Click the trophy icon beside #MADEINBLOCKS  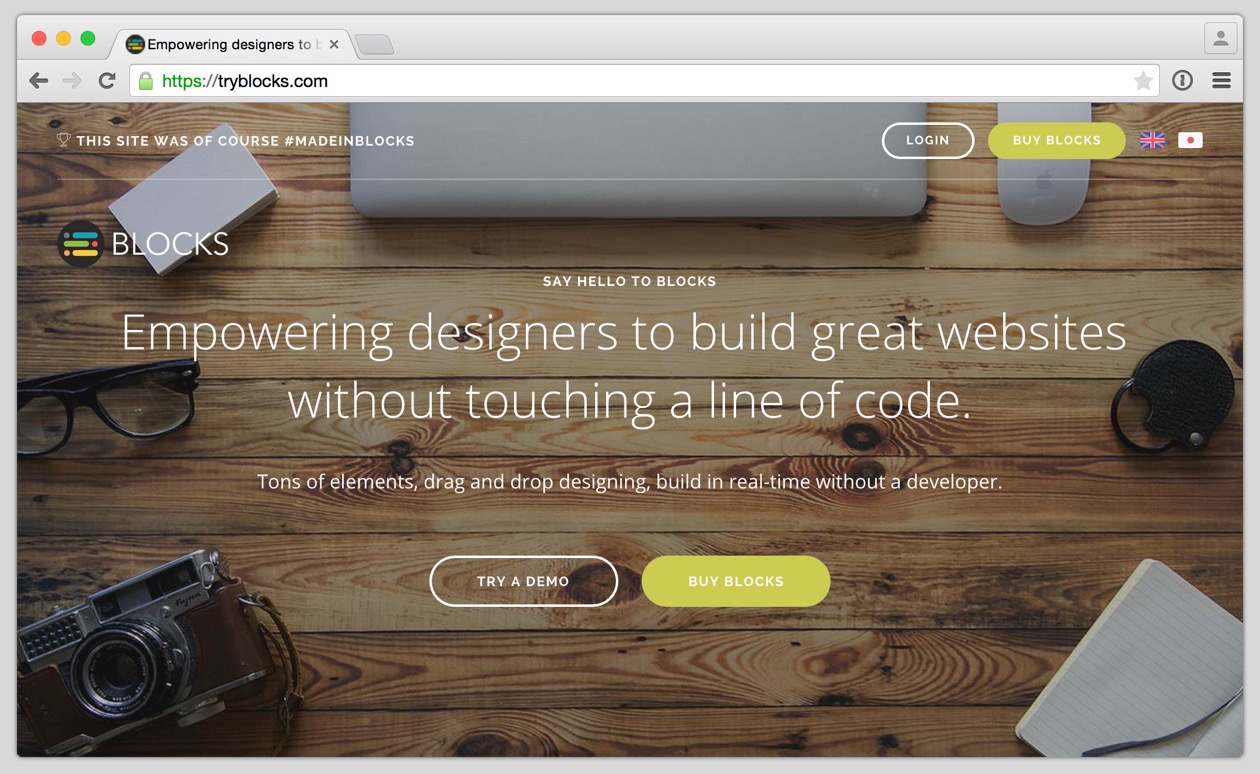point(64,140)
